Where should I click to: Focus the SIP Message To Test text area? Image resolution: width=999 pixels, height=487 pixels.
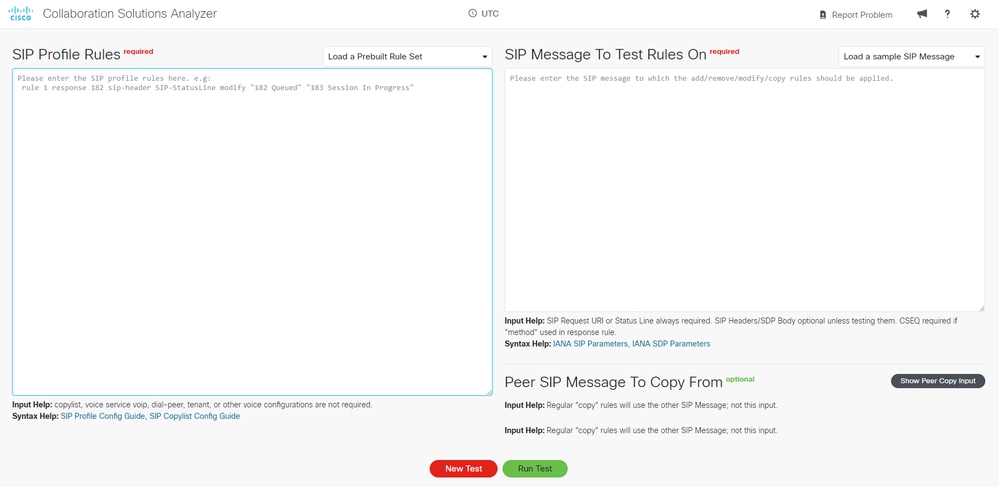click(745, 190)
